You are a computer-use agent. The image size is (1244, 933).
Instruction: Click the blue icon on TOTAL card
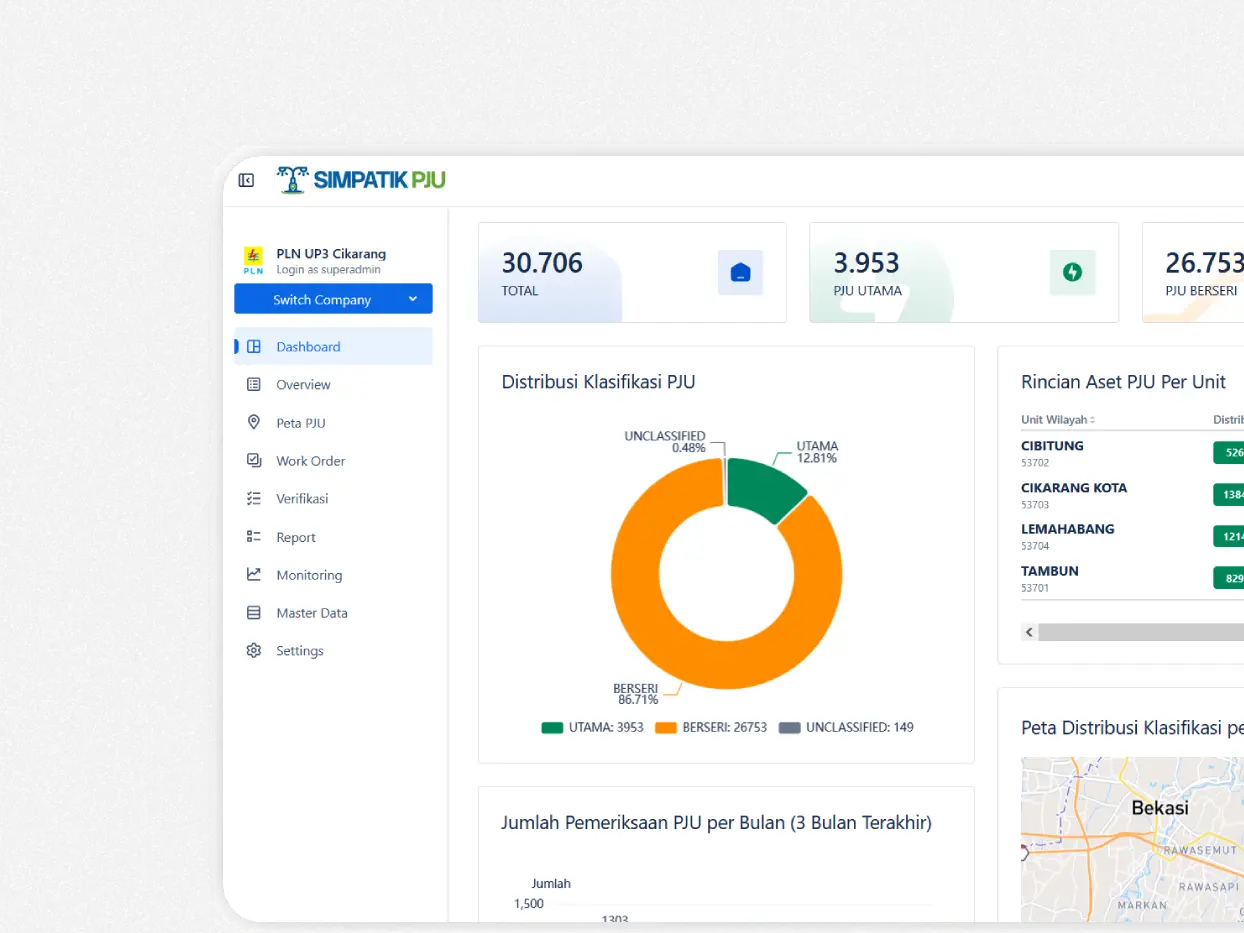[x=740, y=272]
